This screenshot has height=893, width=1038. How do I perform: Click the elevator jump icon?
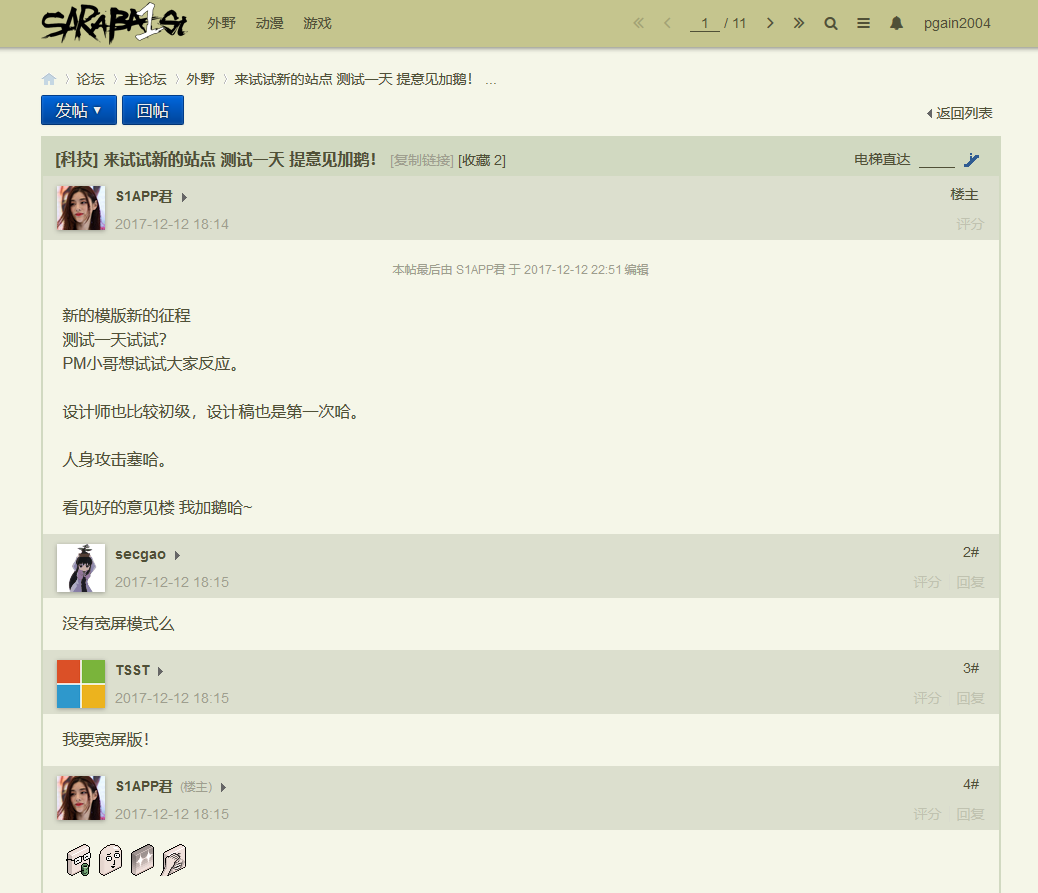tap(971, 160)
